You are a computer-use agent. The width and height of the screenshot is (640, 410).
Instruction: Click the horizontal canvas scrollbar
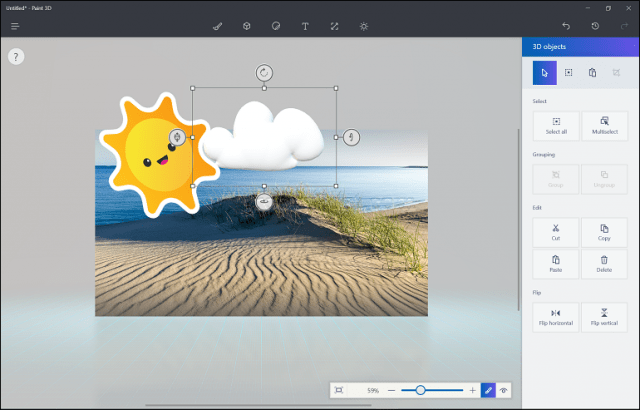pyautogui.click(x=258, y=406)
